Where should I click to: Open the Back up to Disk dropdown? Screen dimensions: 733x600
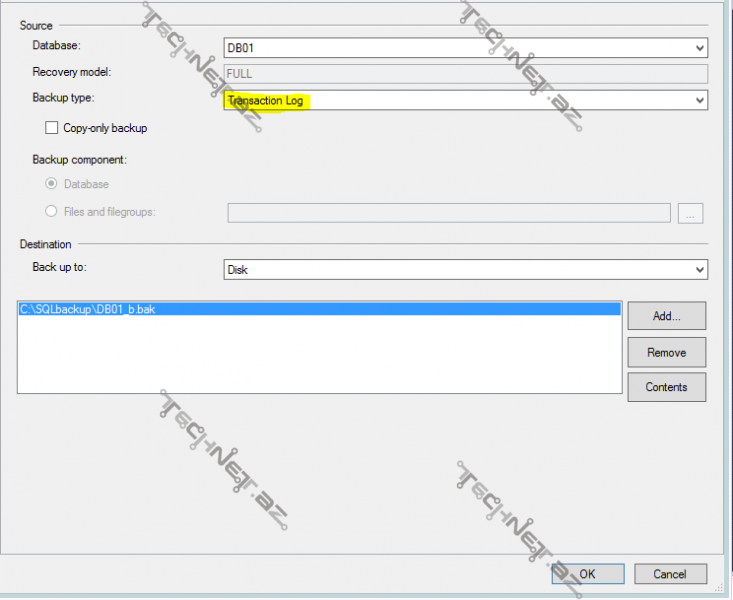(x=465, y=270)
